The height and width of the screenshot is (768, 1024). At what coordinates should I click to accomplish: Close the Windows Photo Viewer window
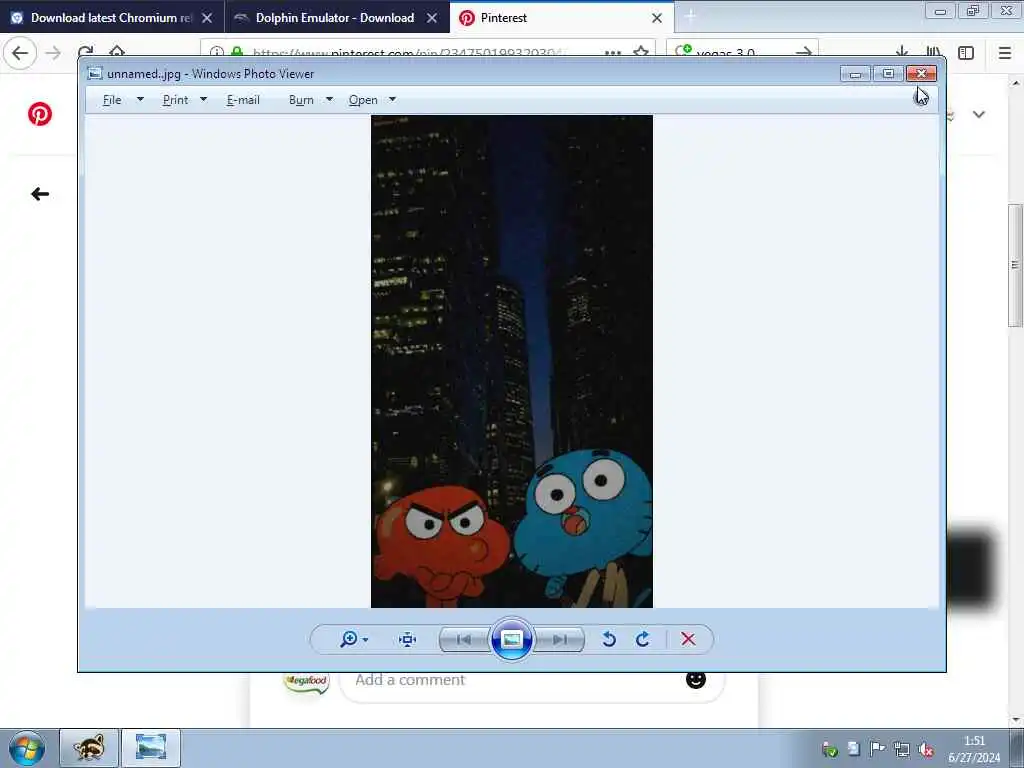pyautogui.click(x=921, y=74)
